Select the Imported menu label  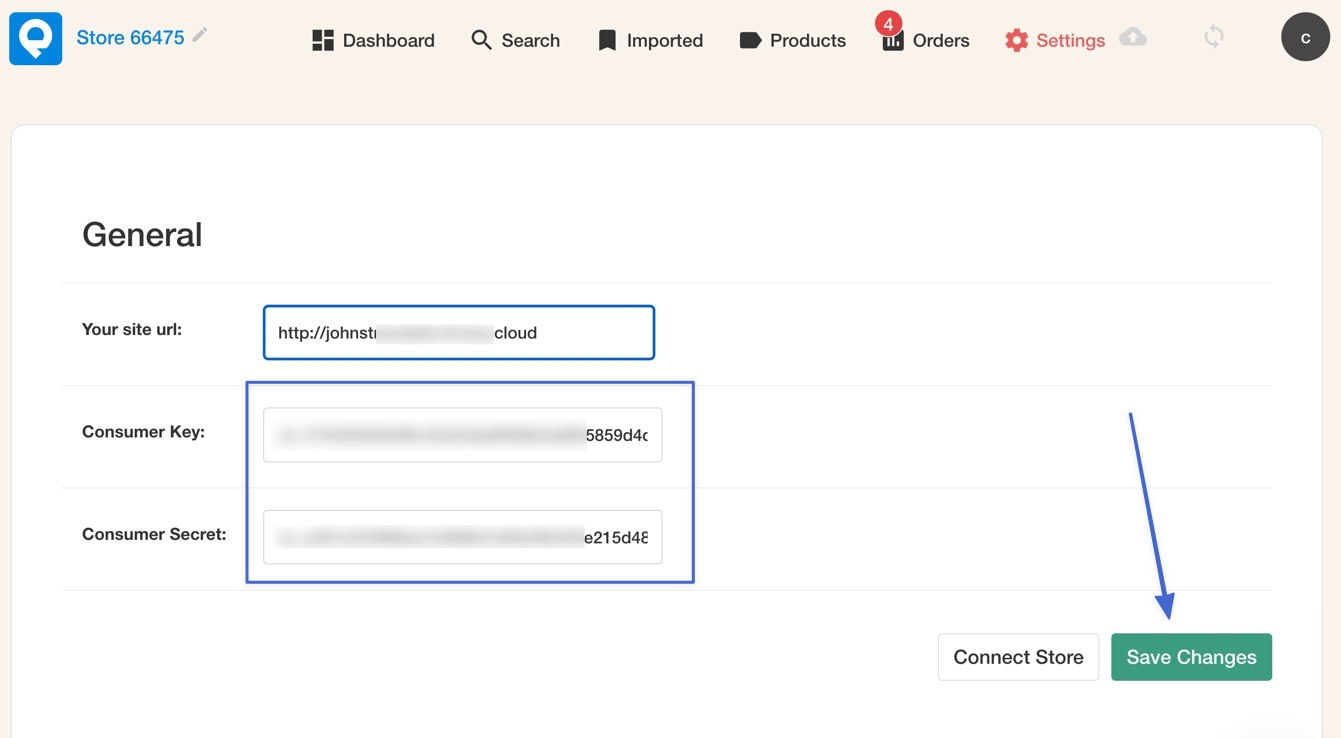[664, 41]
